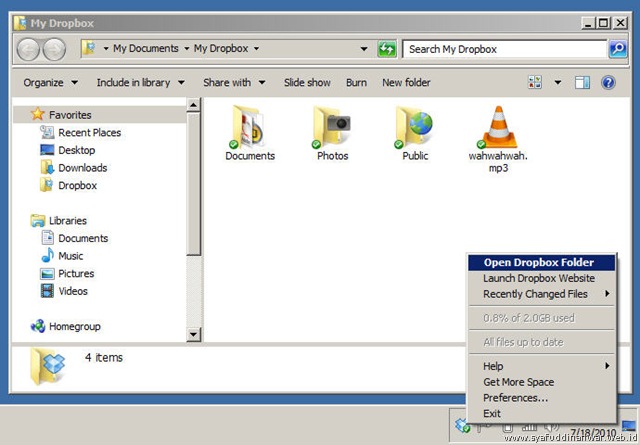Screen dimensions: 640x445
Task: Click the Desktop icon in sidebar
Action: click(47, 150)
